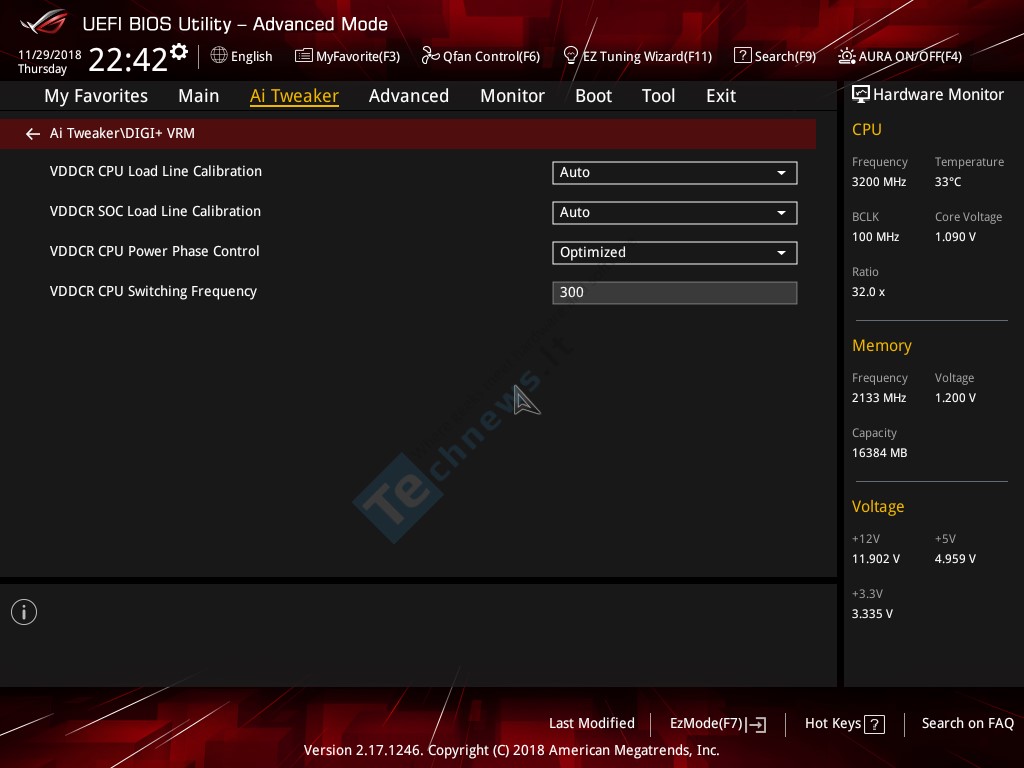Launch EZ Tuning Wizard lightbulb icon
The width and height of the screenshot is (1024, 768).
point(570,56)
